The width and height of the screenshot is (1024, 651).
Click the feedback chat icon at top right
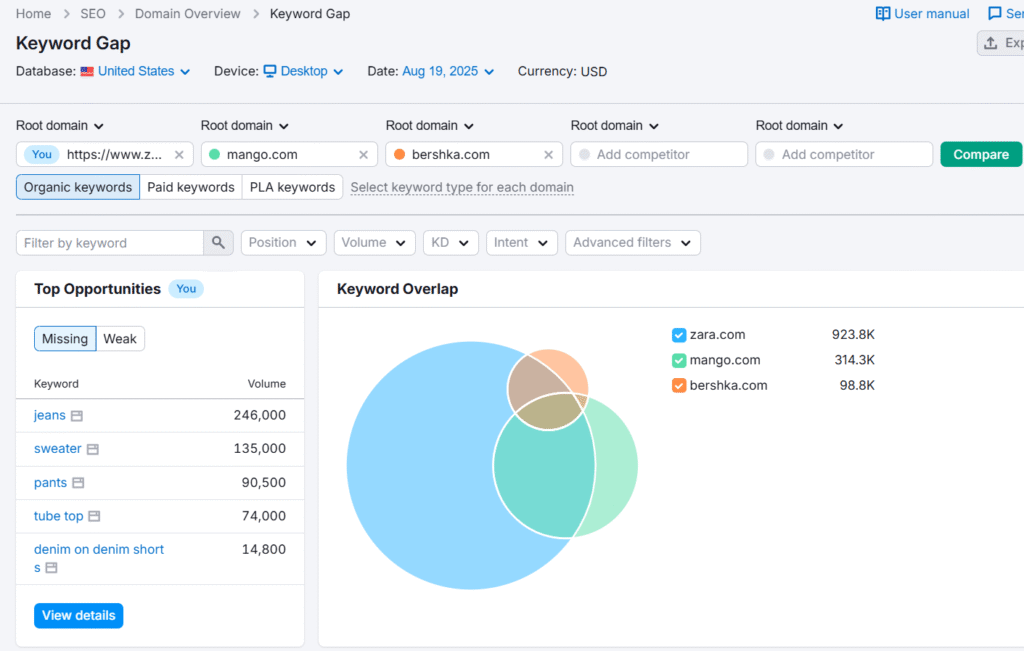tap(995, 14)
